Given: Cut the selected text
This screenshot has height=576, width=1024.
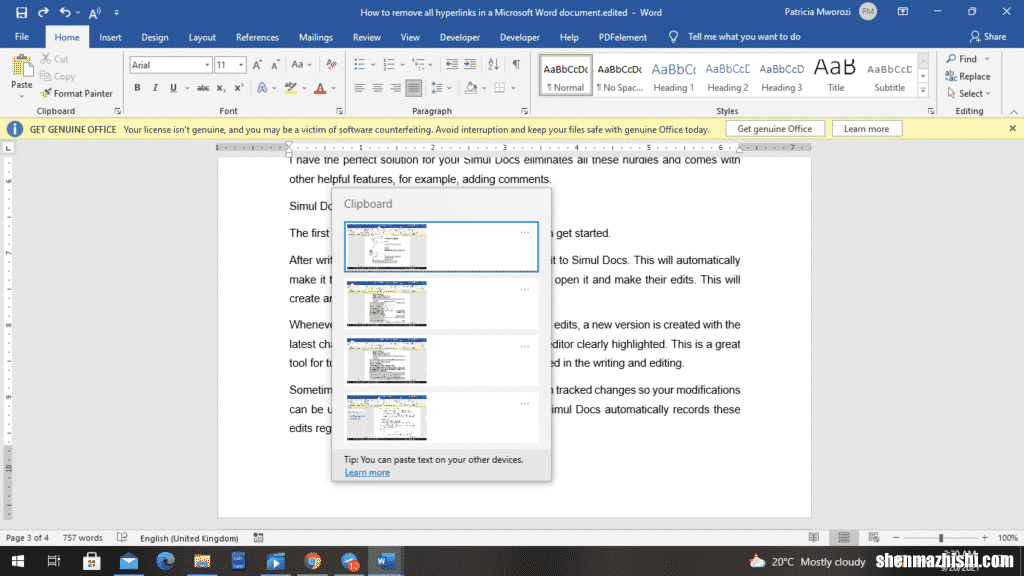Looking at the screenshot, I should pyautogui.click(x=55, y=59).
